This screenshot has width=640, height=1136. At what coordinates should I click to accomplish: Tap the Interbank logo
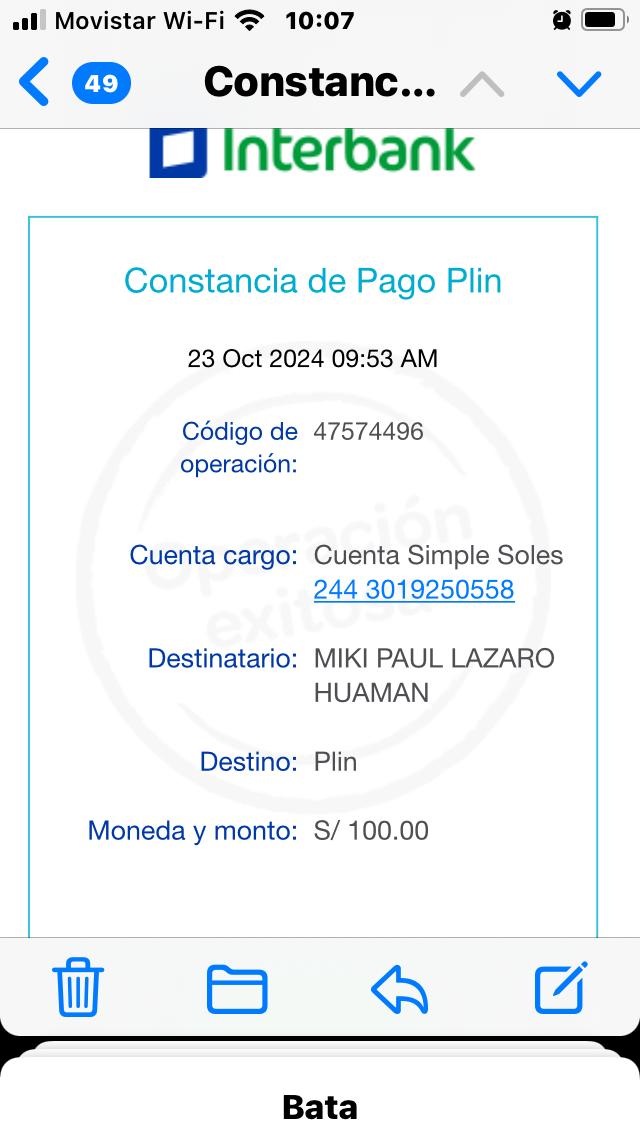pyautogui.click(x=312, y=150)
